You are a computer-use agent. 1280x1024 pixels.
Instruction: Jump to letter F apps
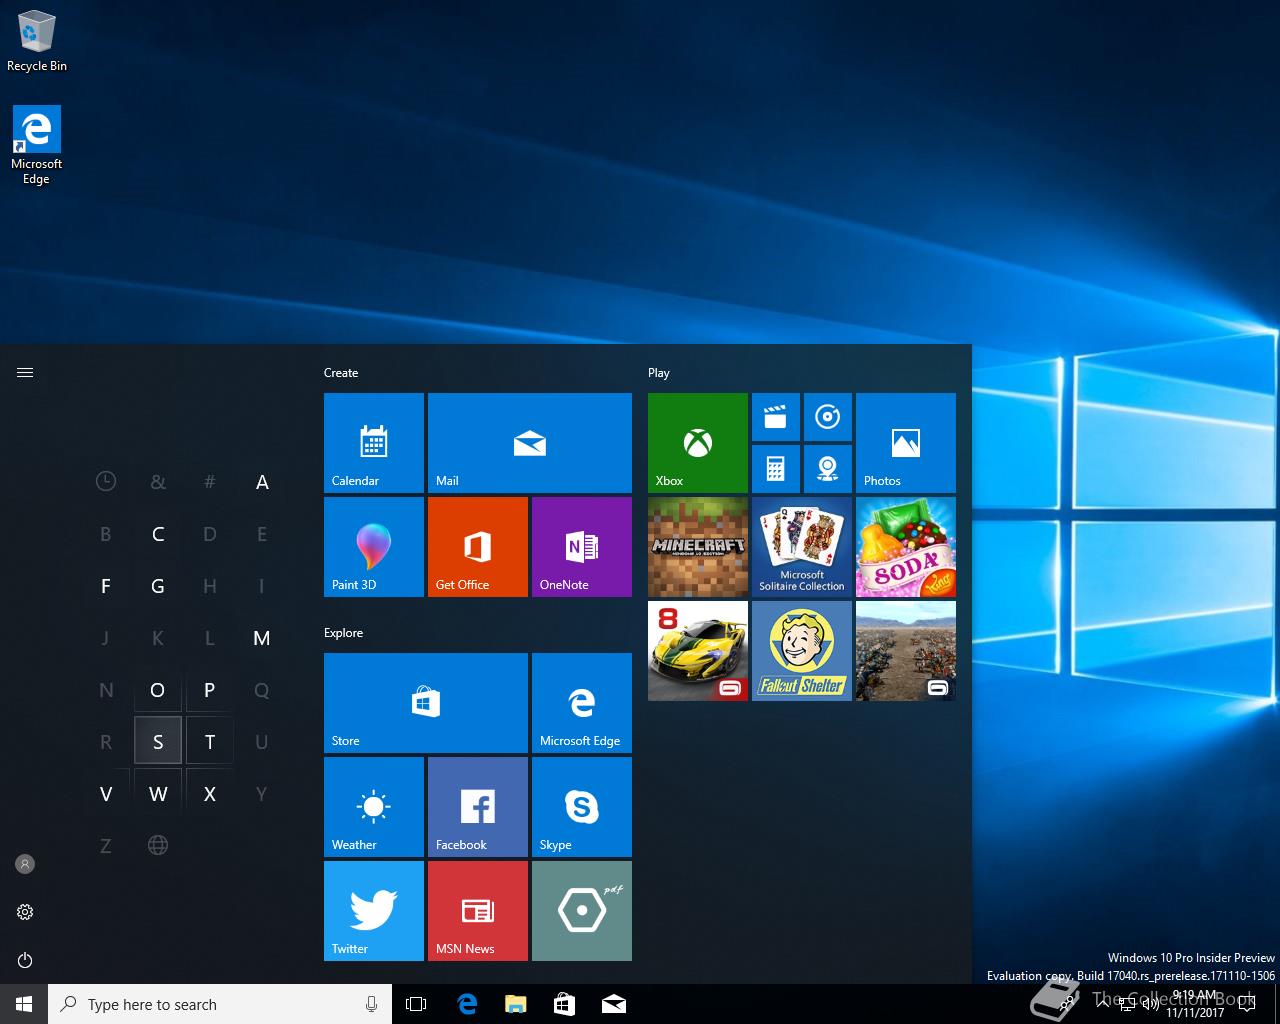(x=106, y=586)
